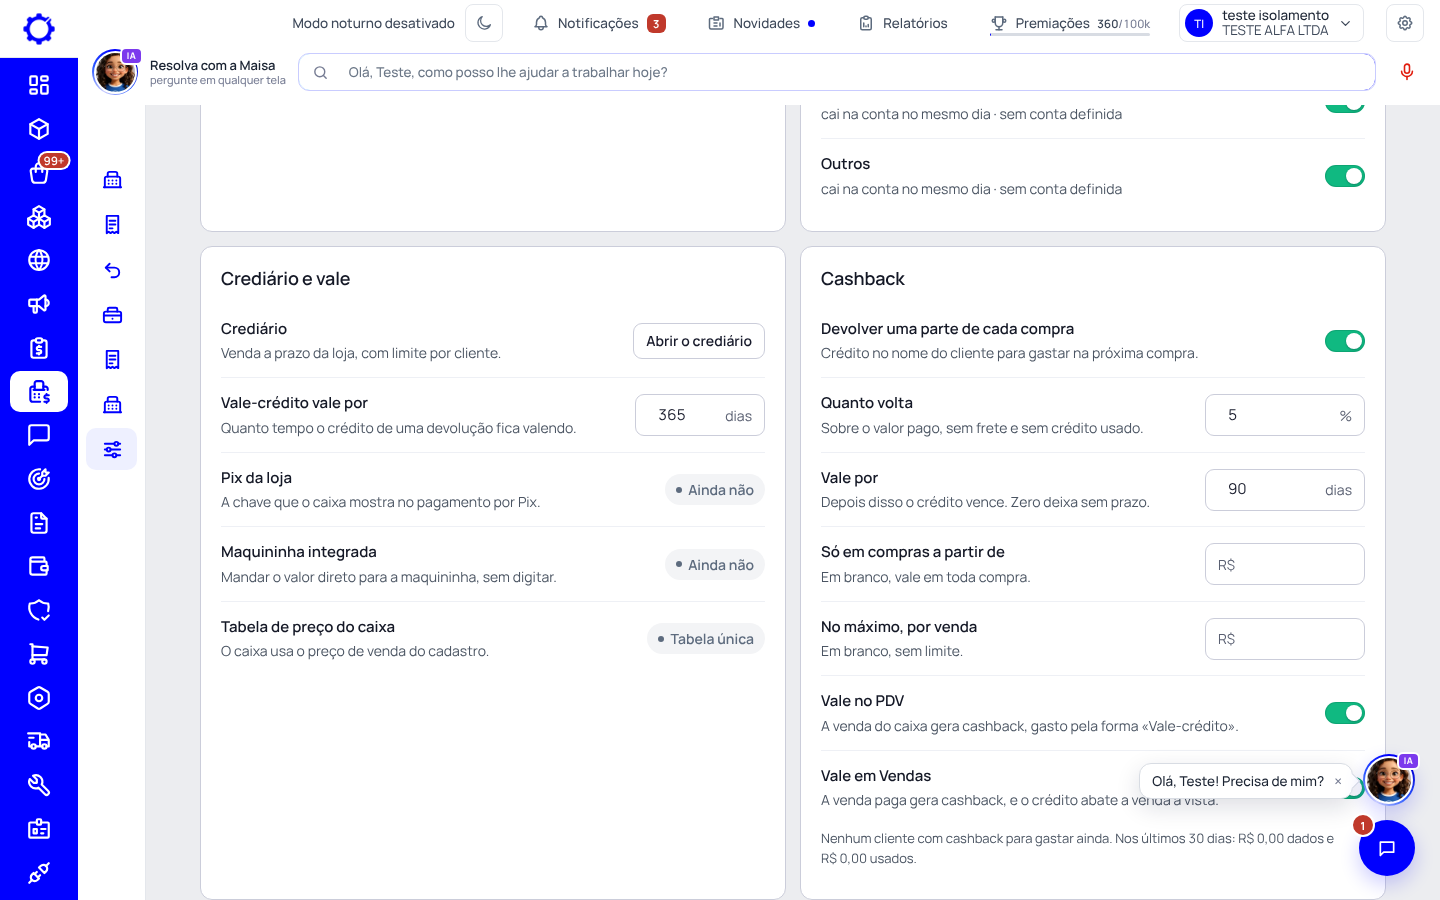Screen dimensions: 1440x900
Task: Open Notificações in the top bar
Action: click(x=599, y=23)
